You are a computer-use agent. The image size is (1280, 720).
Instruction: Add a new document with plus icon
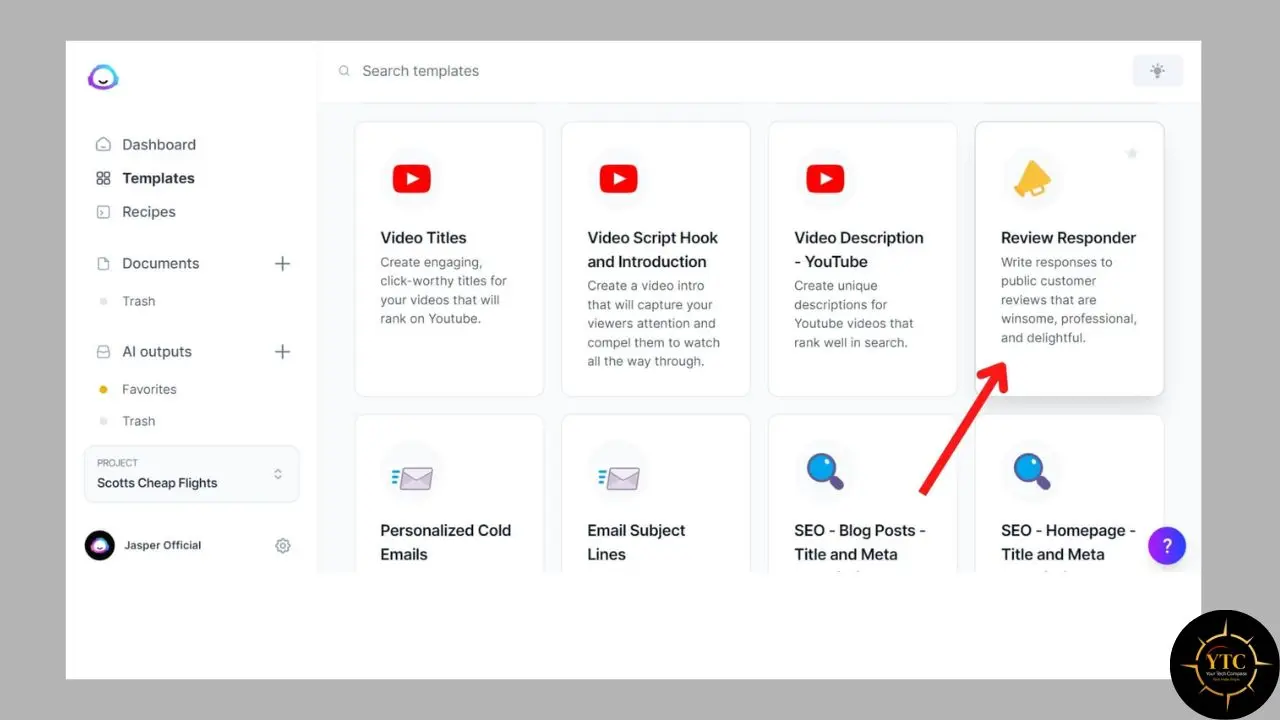tap(282, 264)
